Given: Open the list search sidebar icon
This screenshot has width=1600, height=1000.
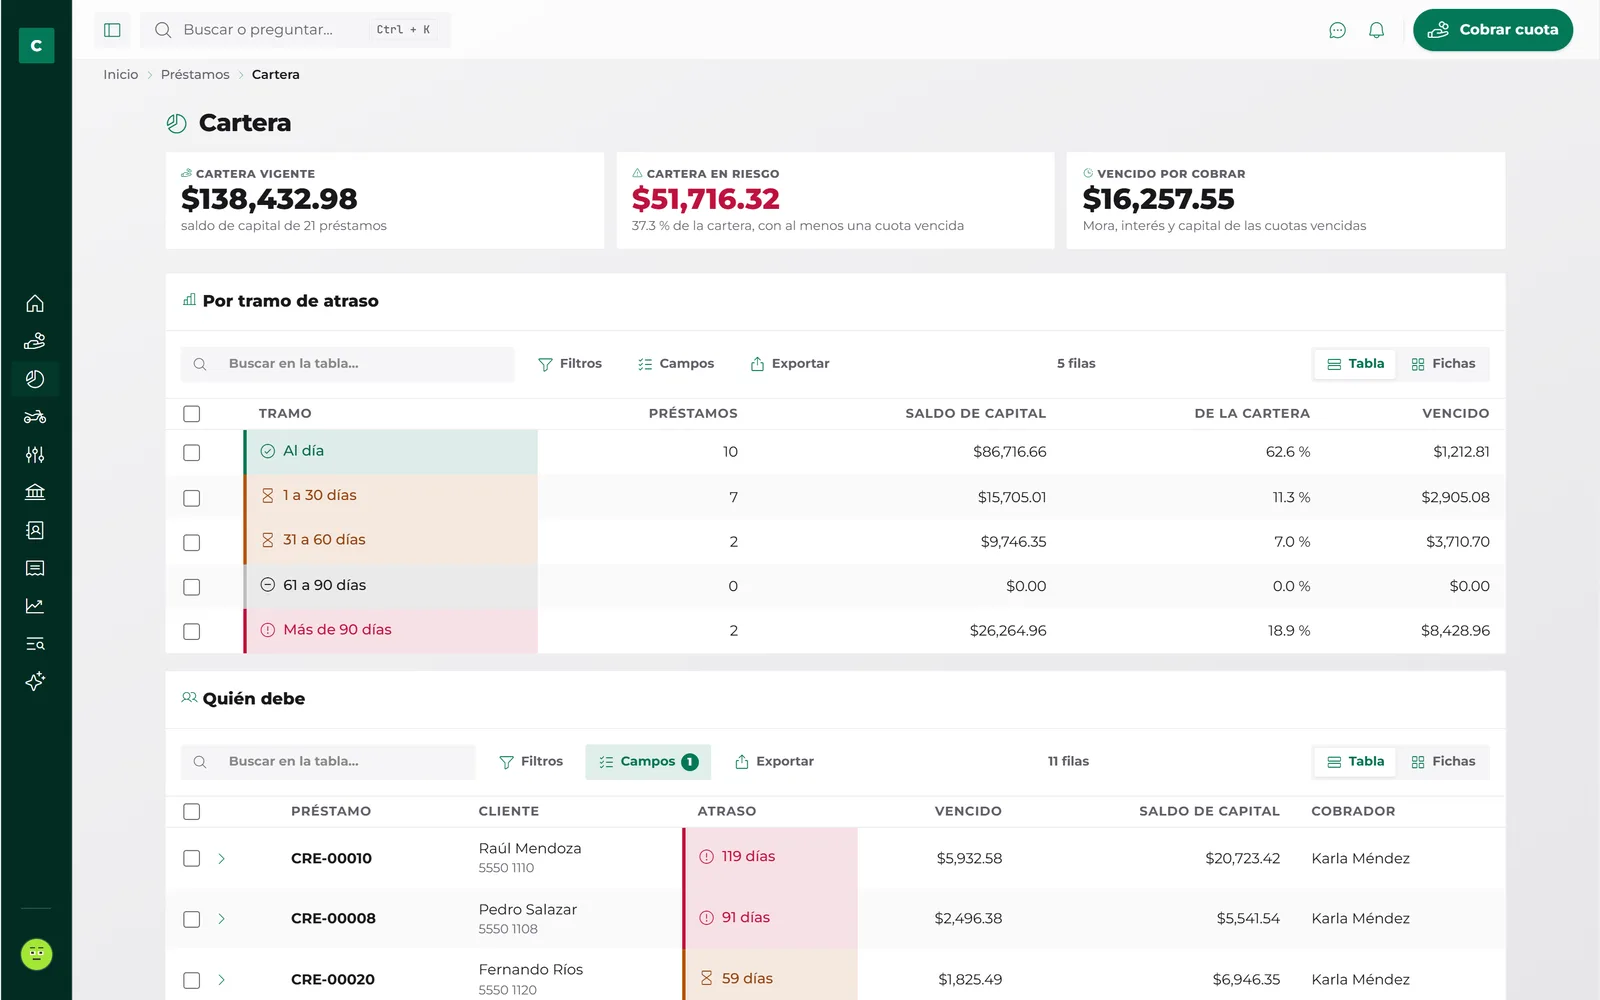Looking at the screenshot, I should [x=35, y=644].
